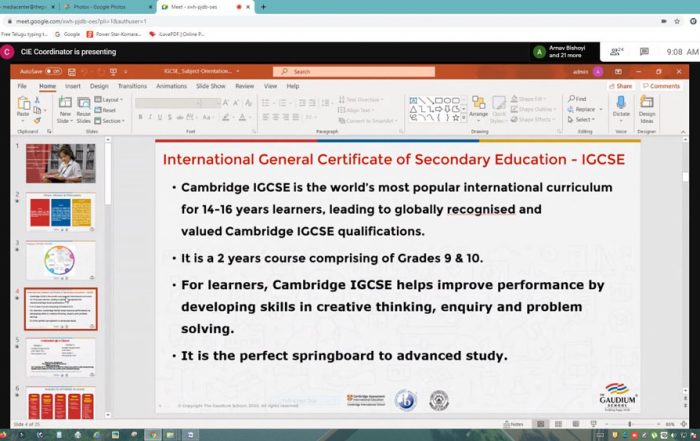The width and height of the screenshot is (700, 441).
Task: Open the Shape Outline dropdown
Action: click(x=533, y=109)
